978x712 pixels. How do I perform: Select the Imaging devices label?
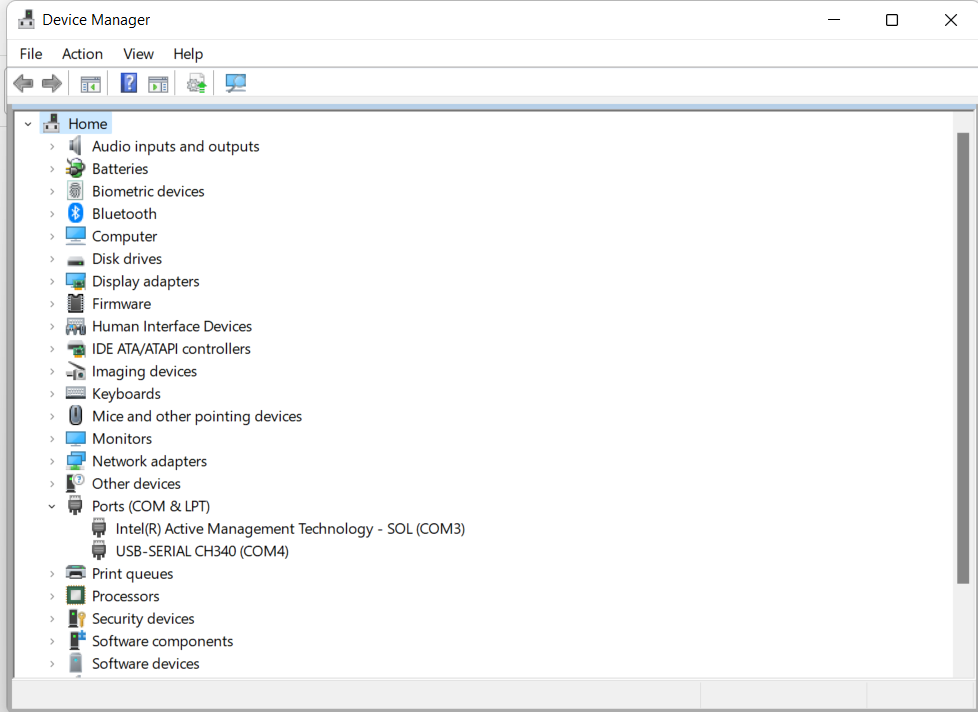[x=144, y=372]
